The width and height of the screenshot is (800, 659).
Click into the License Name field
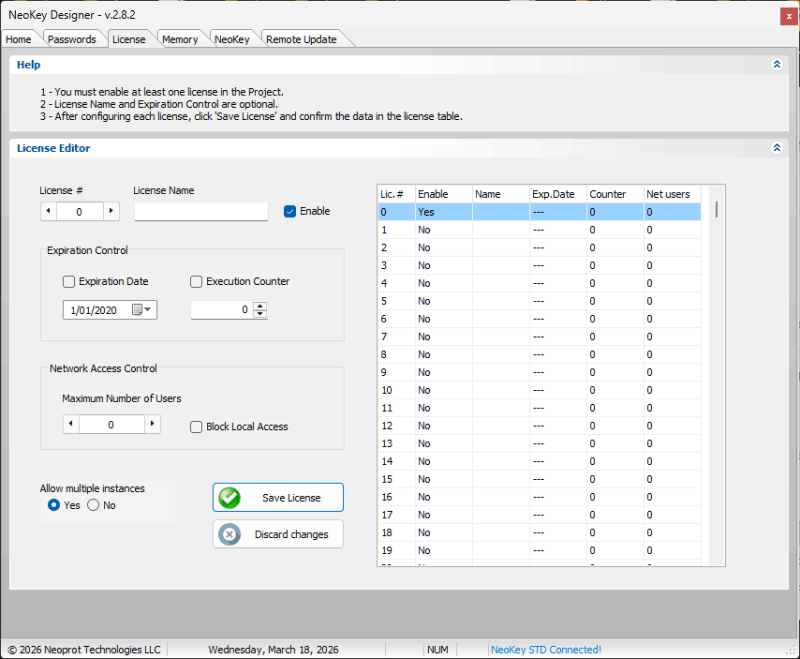tap(201, 211)
